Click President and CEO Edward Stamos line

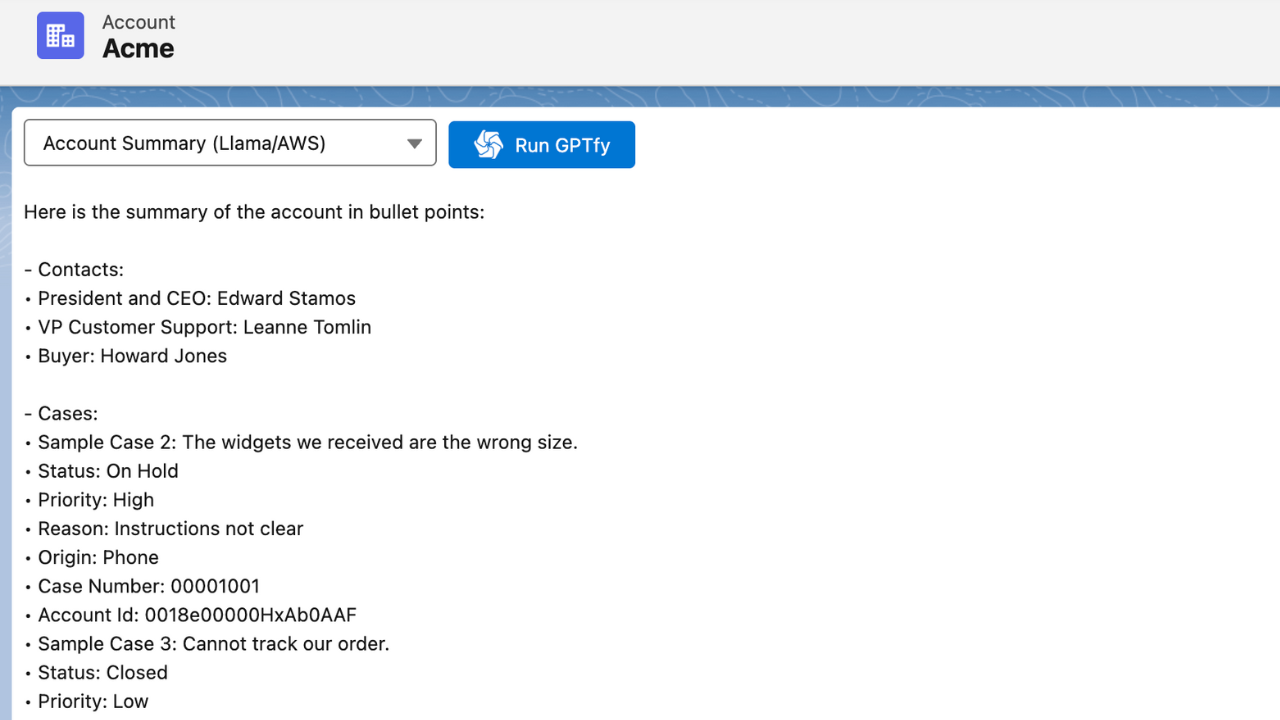tap(196, 298)
